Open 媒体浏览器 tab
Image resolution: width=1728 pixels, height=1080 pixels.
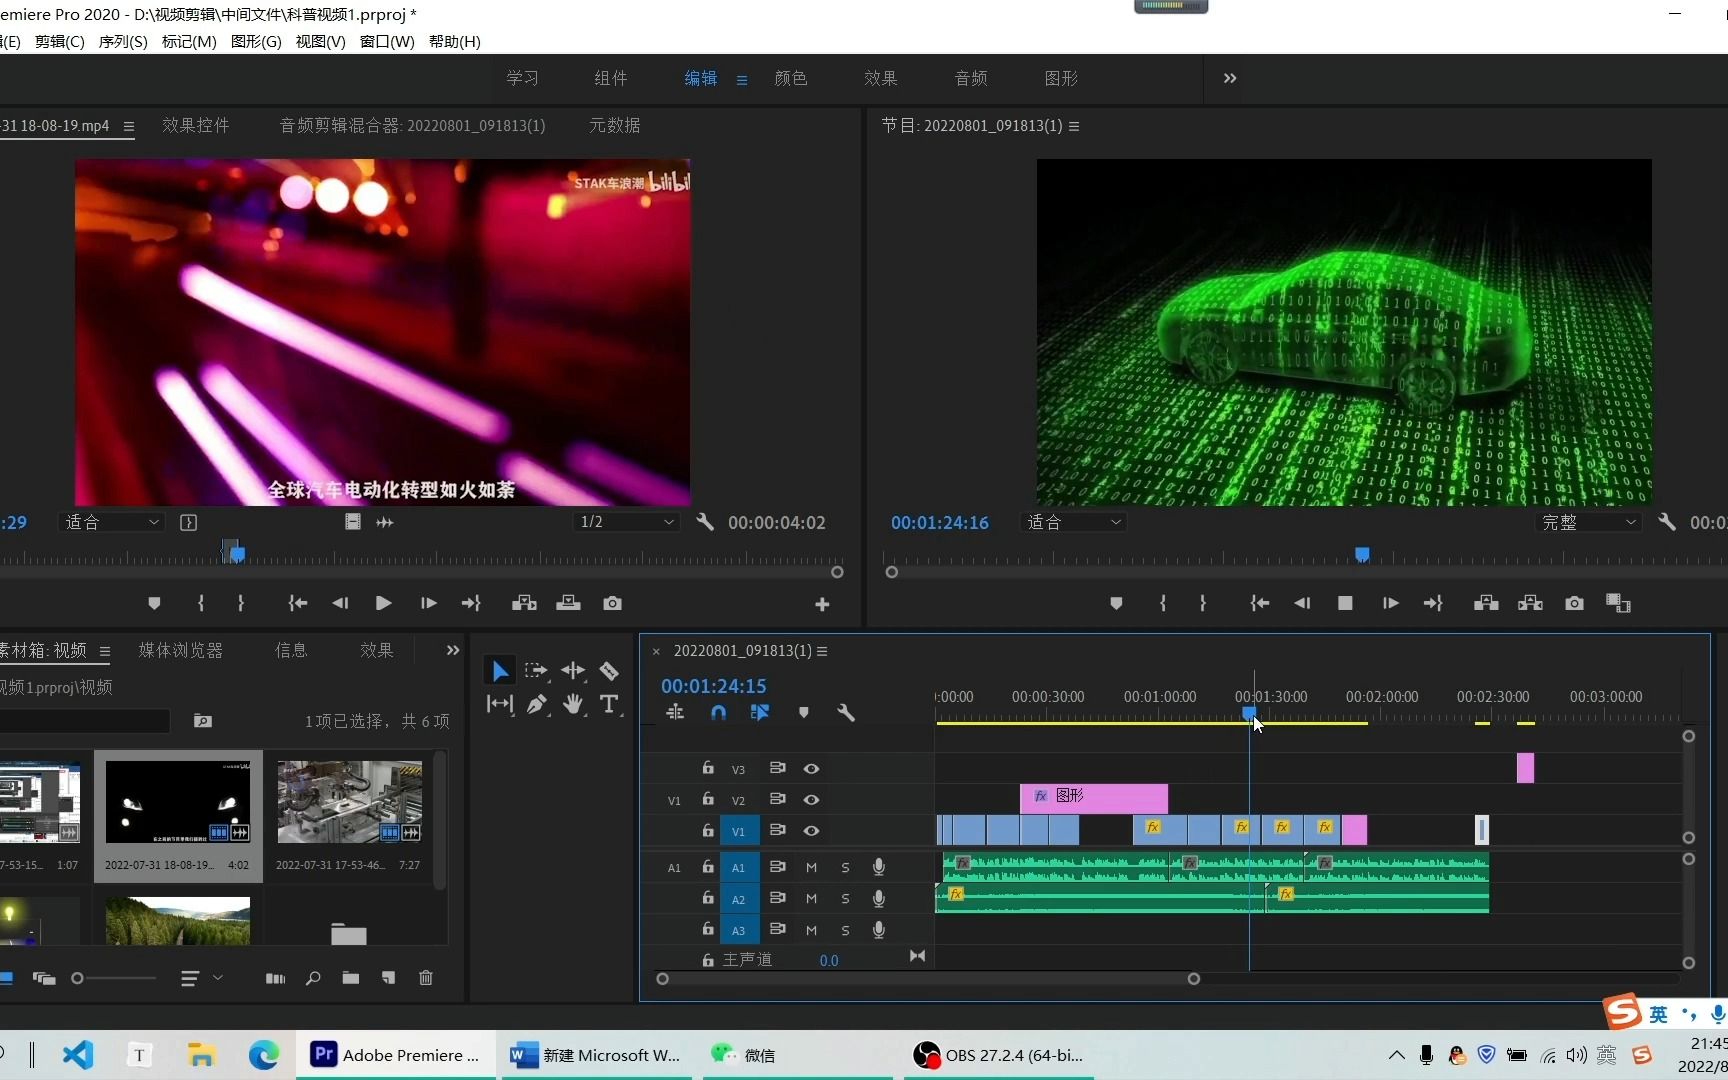(x=181, y=650)
